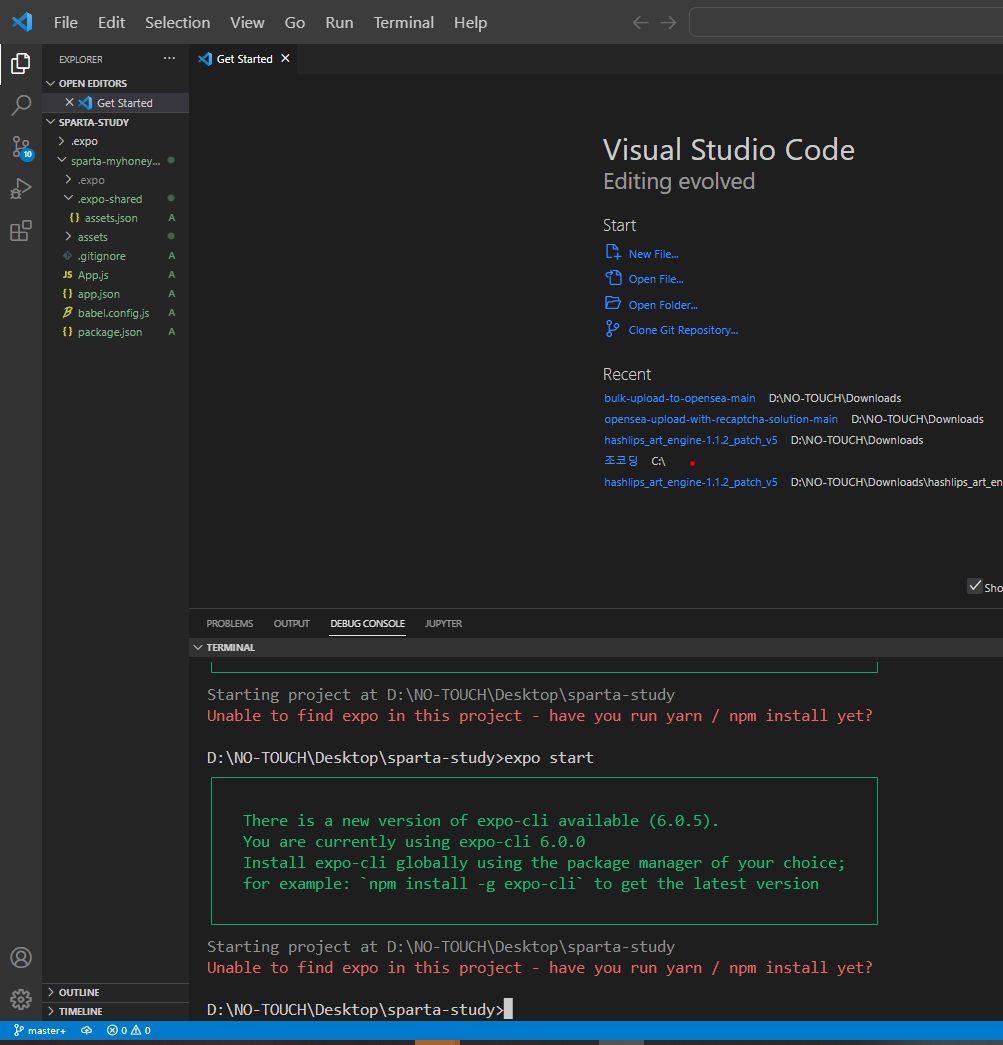Open the Go menu
The width and height of the screenshot is (1003, 1045).
pyautogui.click(x=295, y=23)
